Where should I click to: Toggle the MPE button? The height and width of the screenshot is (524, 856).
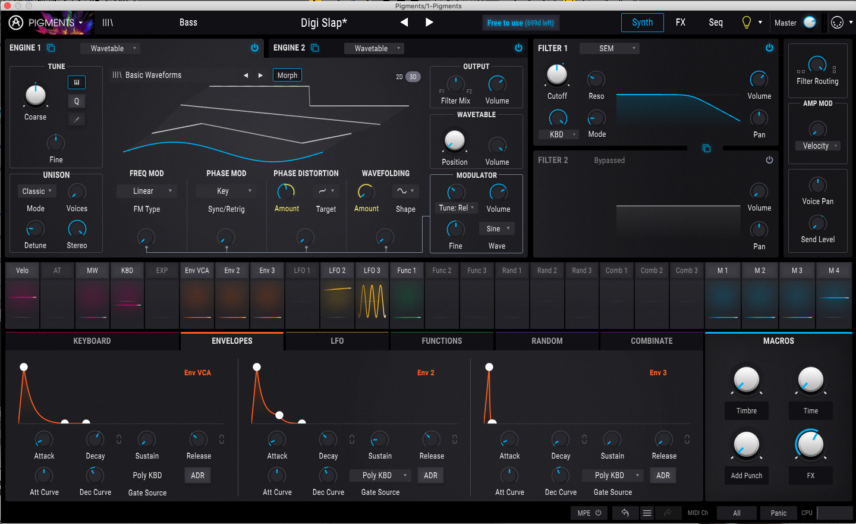(x=589, y=513)
